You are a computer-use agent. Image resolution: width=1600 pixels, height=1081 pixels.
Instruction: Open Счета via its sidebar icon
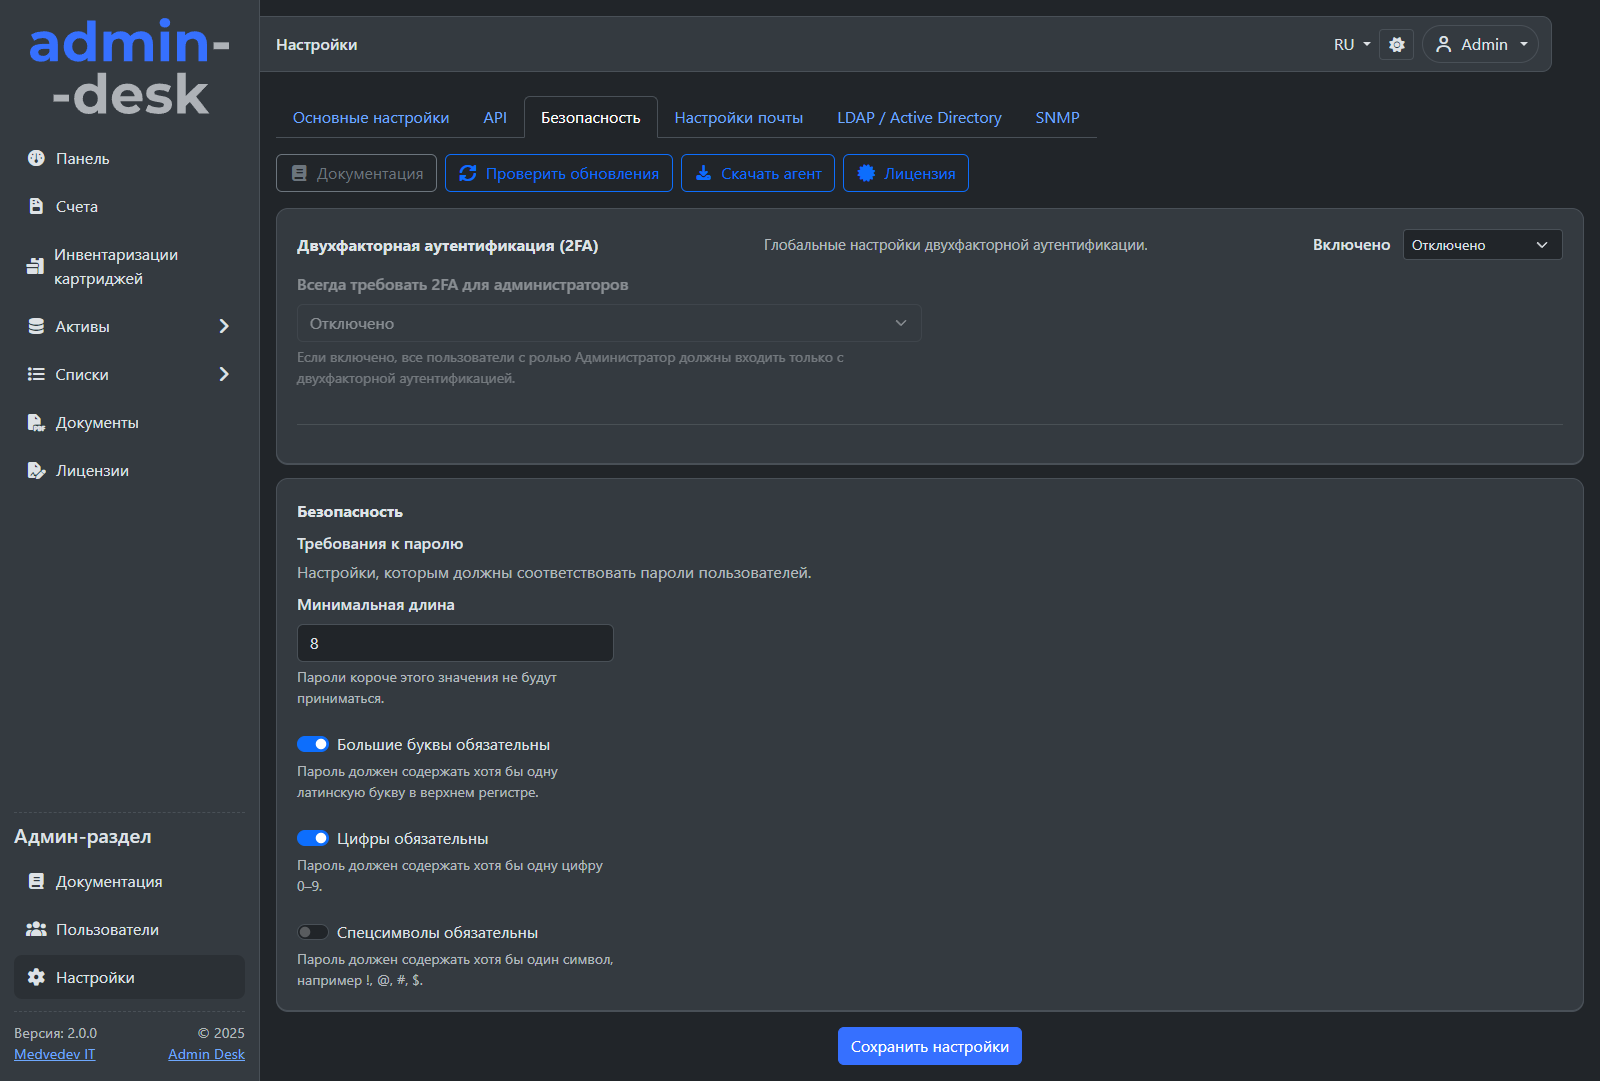(x=36, y=206)
